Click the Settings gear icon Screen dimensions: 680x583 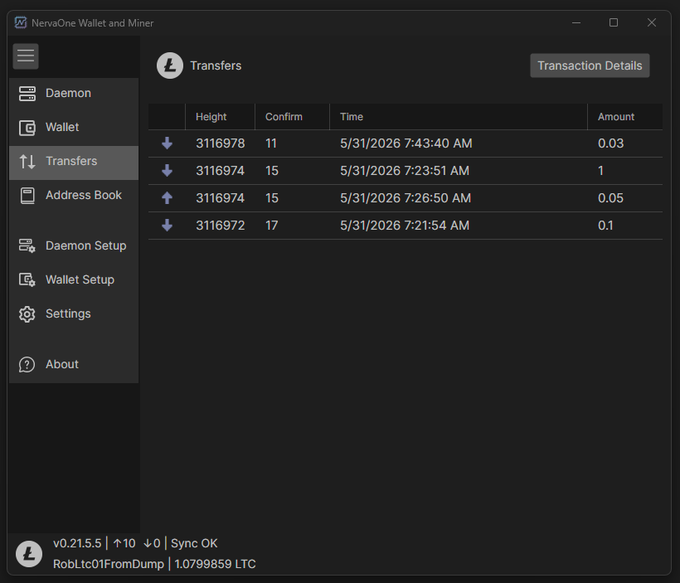(x=27, y=314)
